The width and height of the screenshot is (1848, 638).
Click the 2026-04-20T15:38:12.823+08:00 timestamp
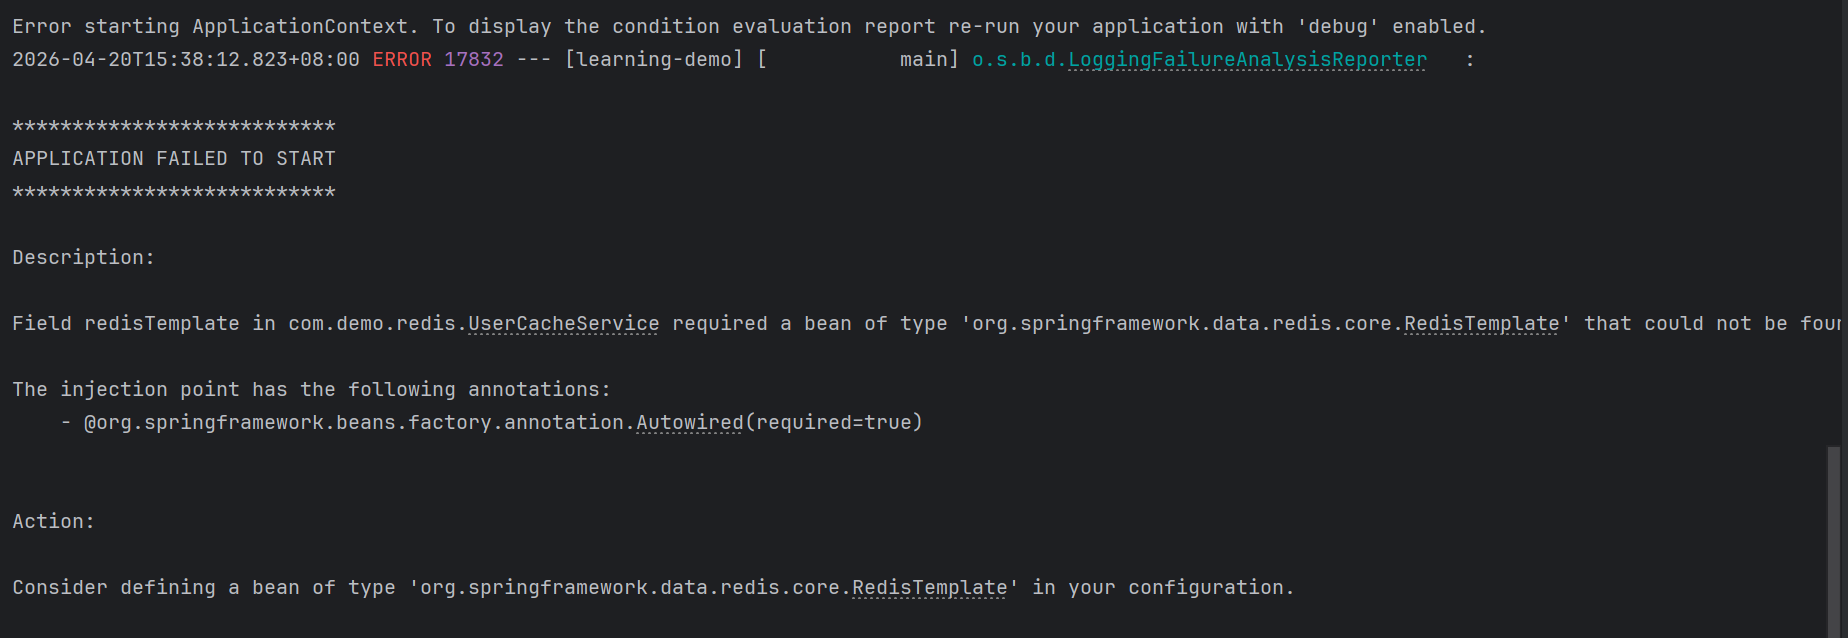[186, 60]
